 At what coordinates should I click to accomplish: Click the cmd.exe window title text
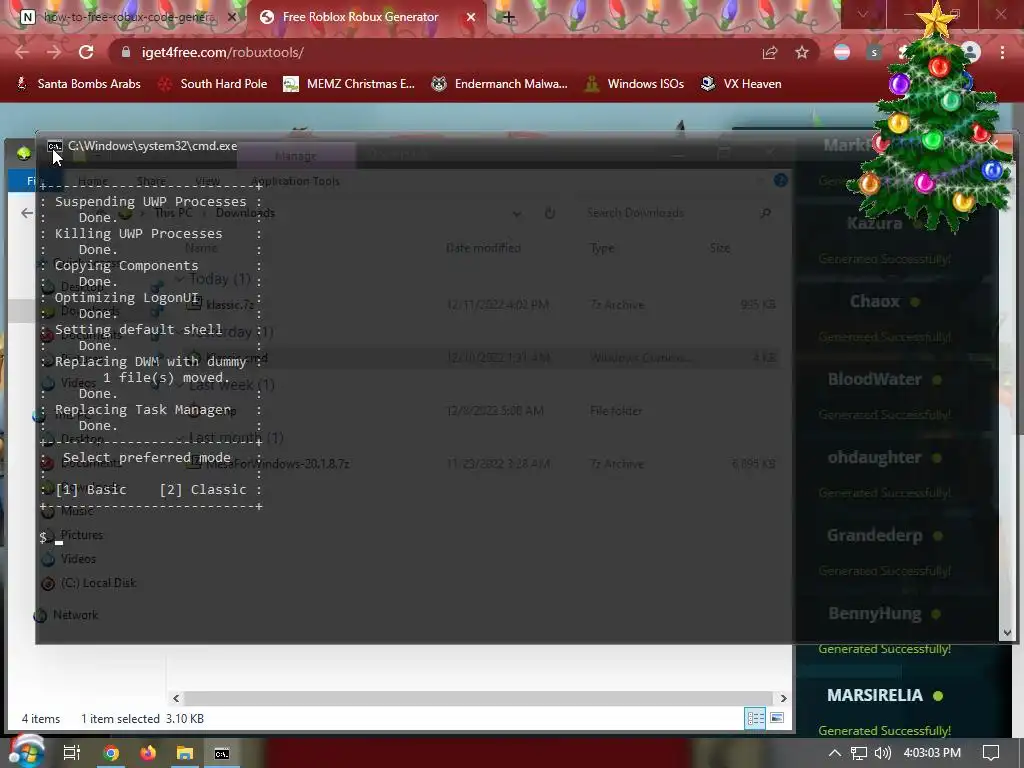(x=153, y=146)
